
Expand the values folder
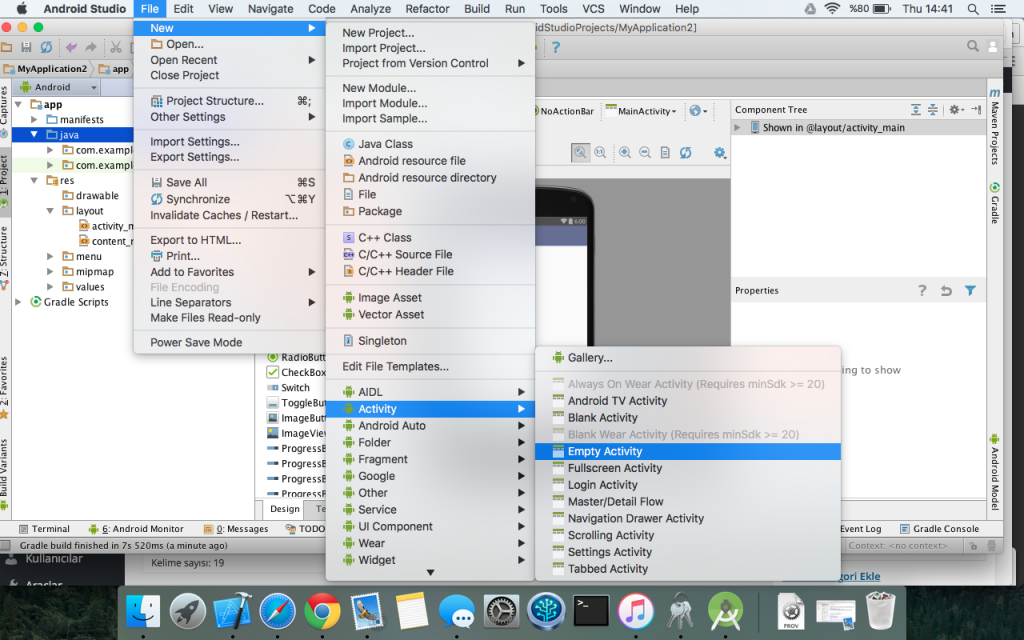point(50,287)
